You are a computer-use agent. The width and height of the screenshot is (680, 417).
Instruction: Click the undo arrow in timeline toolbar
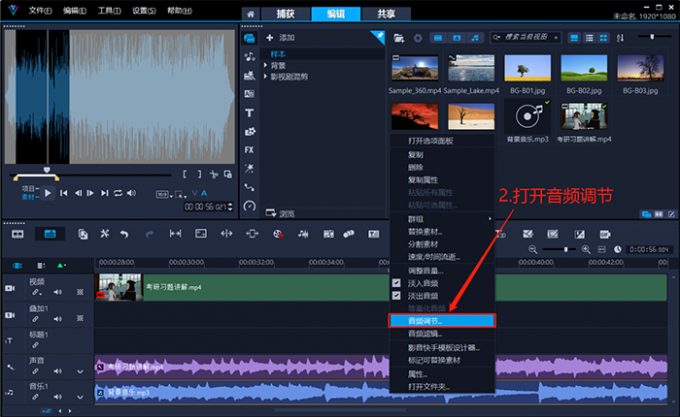[124, 233]
